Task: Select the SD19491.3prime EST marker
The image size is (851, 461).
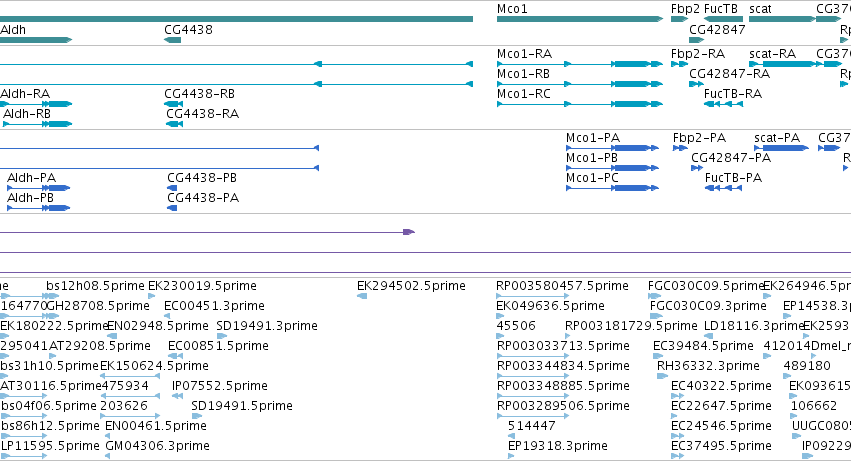Action: click(x=221, y=336)
